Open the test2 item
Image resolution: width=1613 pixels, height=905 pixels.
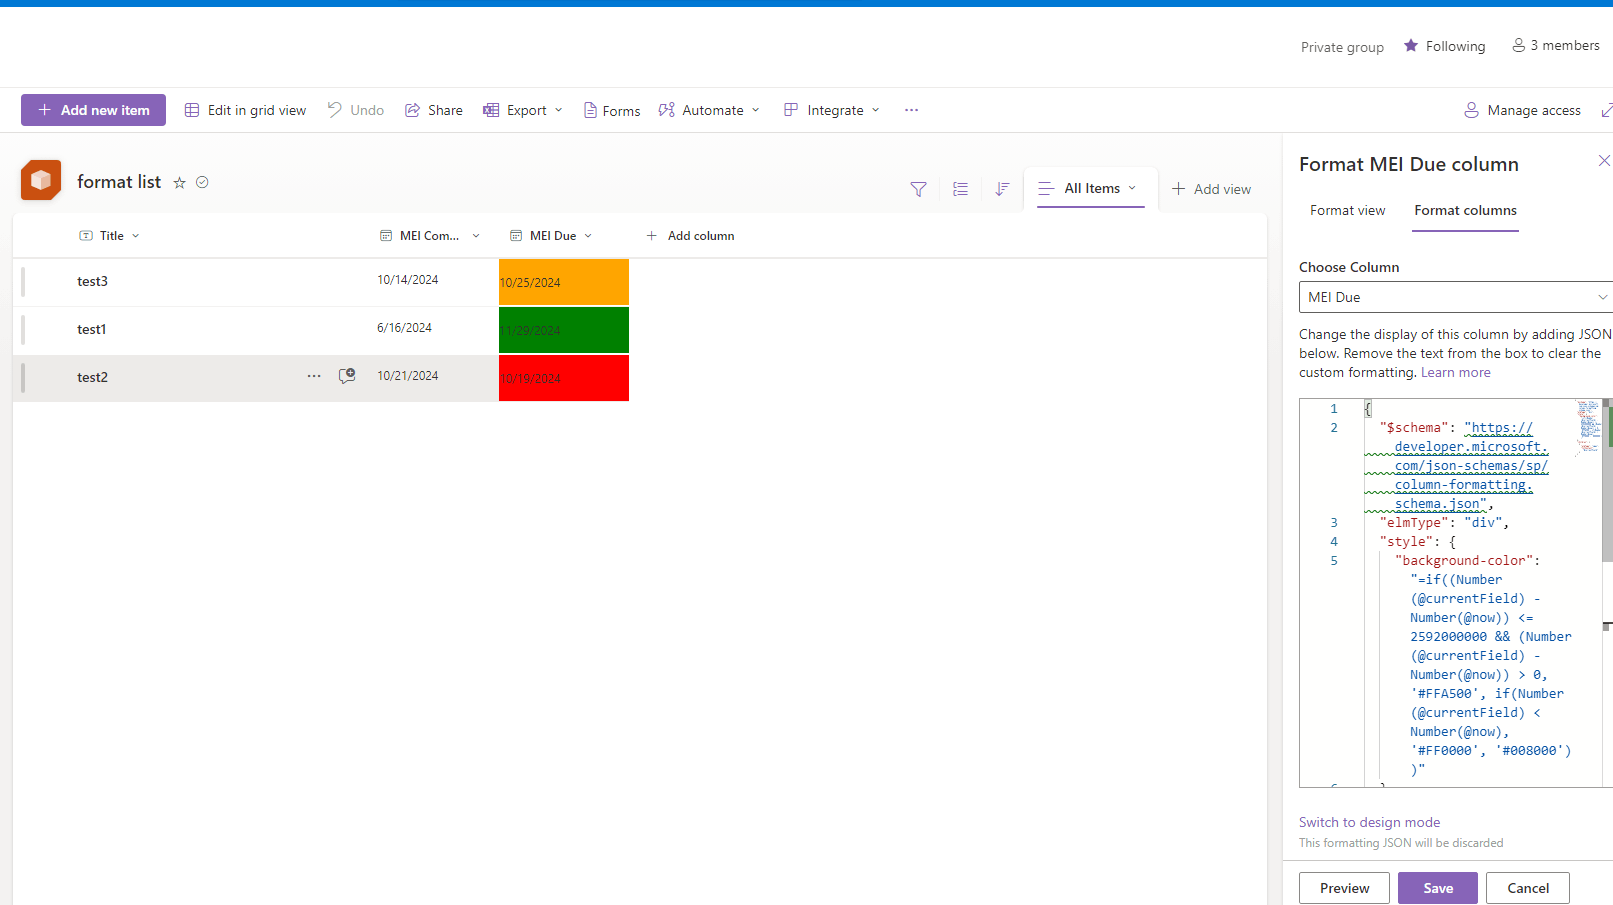(92, 378)
